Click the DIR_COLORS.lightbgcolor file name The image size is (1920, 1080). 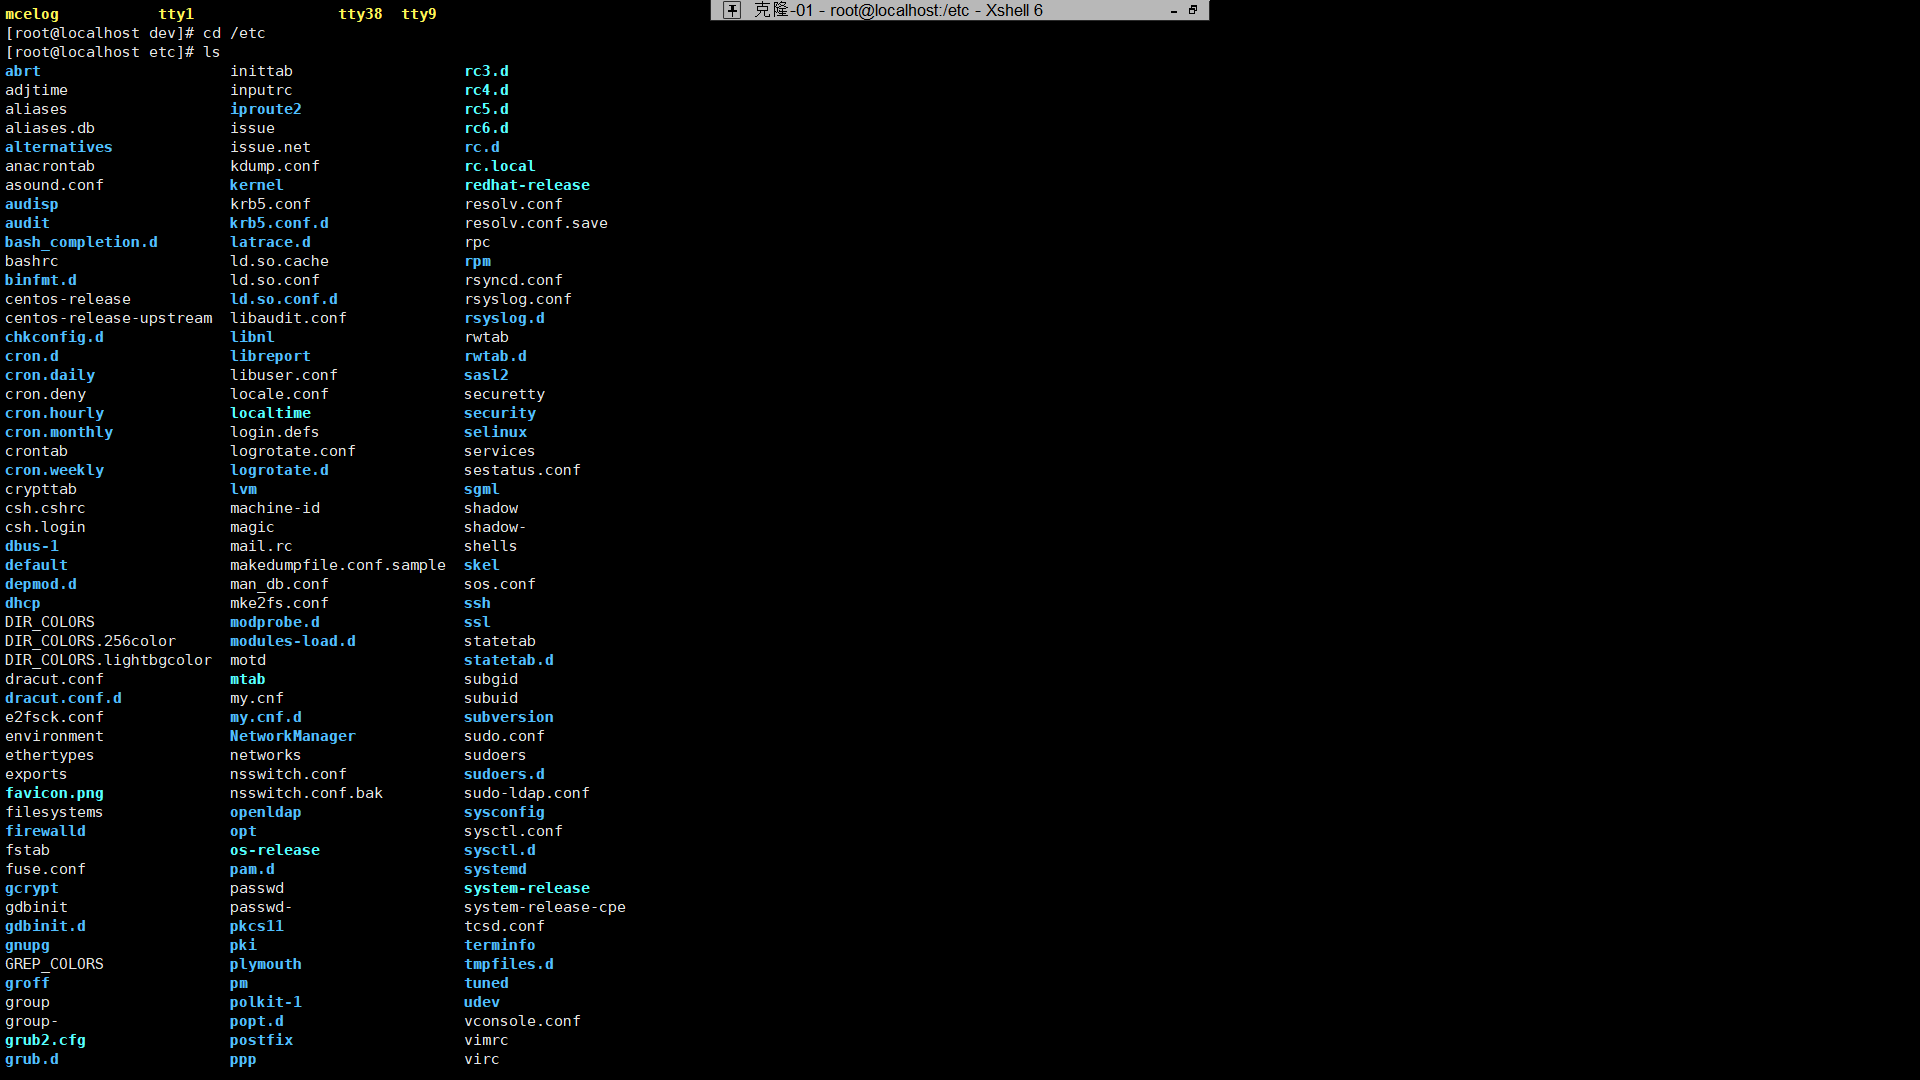108,660
